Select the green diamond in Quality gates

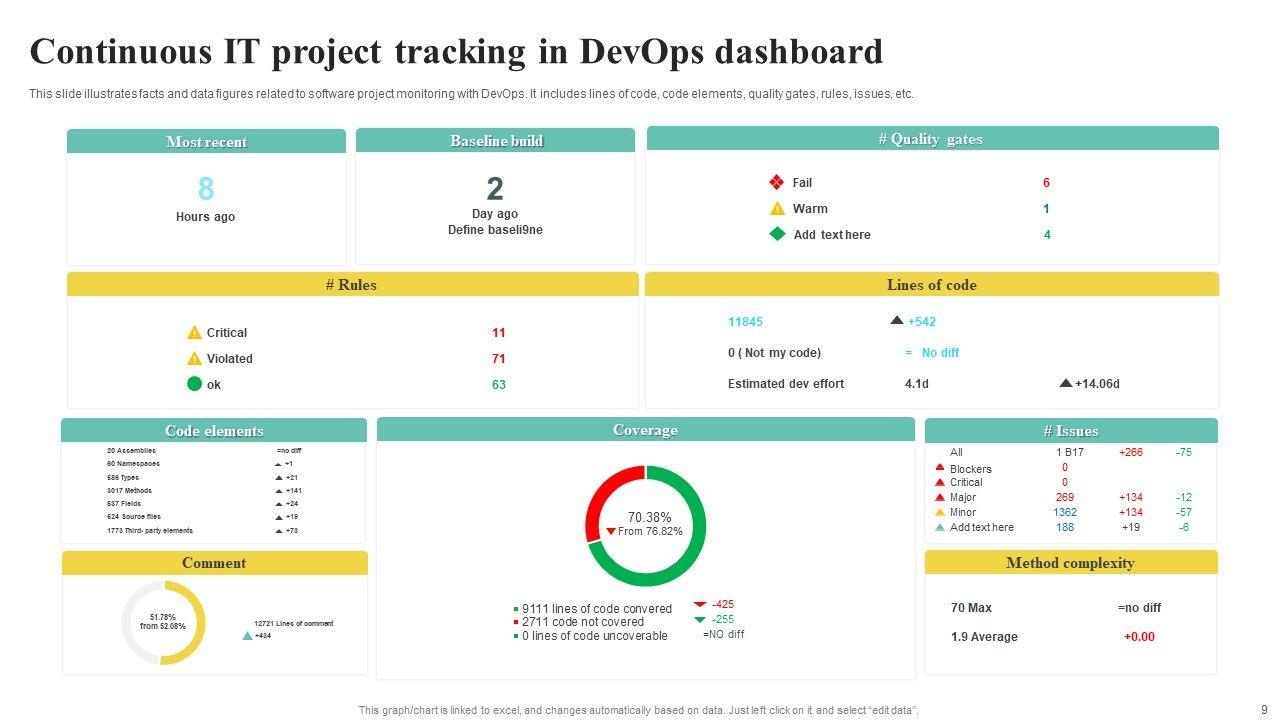coord(777,234)
